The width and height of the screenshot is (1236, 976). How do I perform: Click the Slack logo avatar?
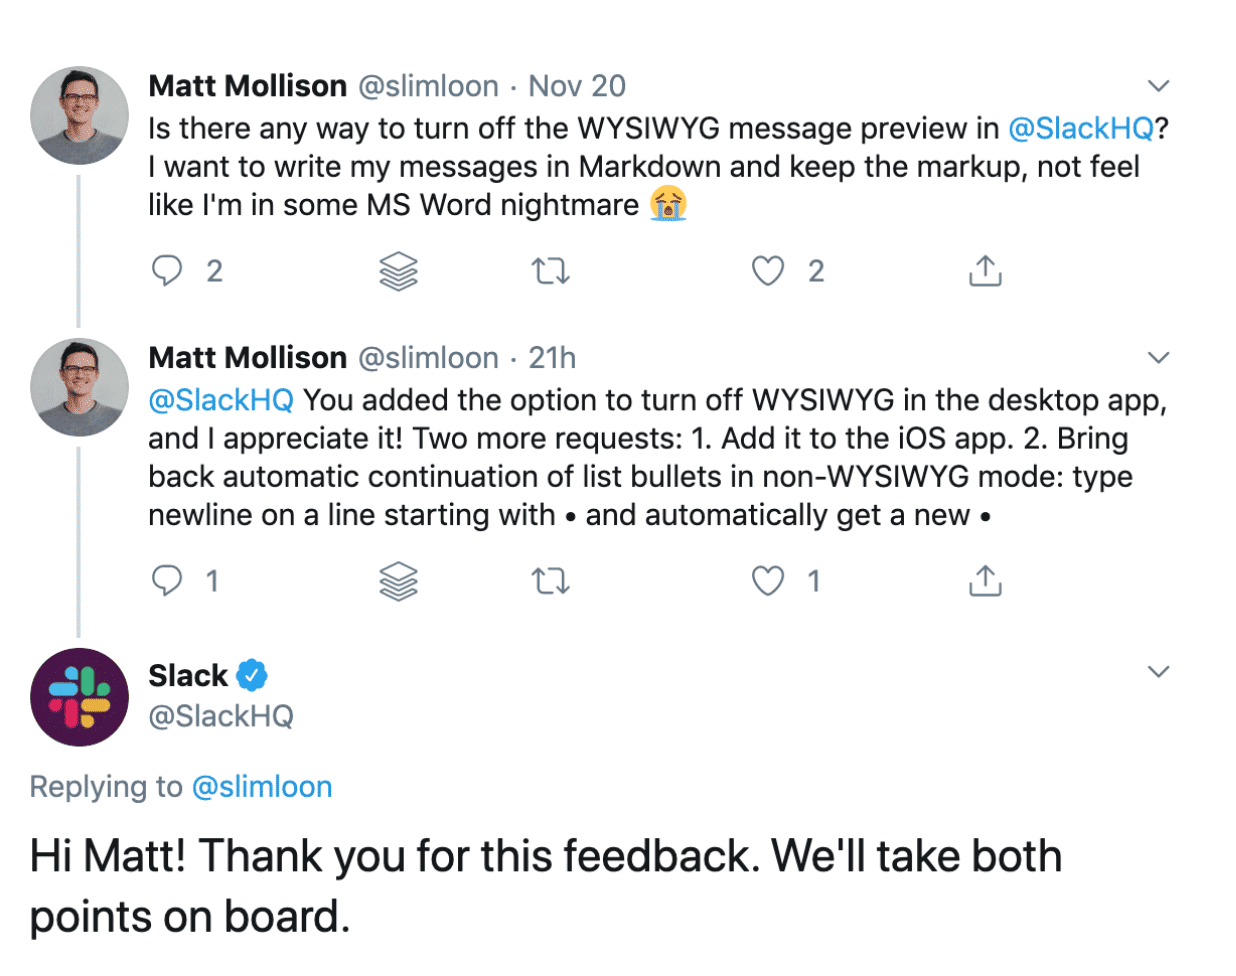79,697
